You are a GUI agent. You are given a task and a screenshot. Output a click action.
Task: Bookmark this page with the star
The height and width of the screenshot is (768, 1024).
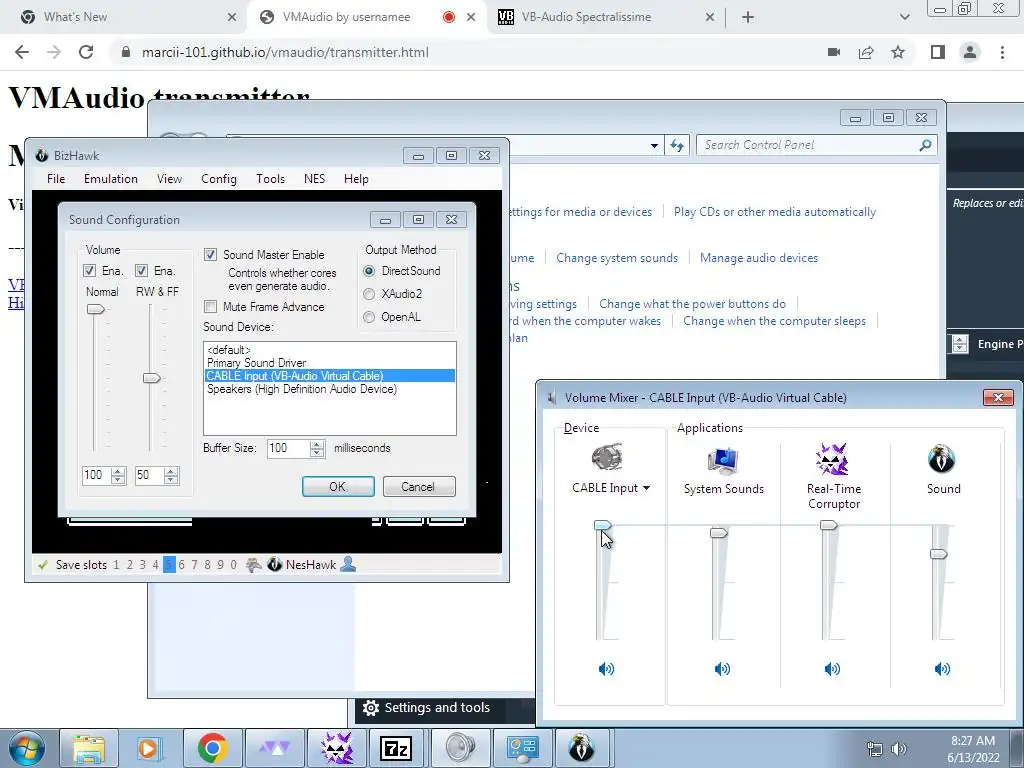tap(898, 52)
